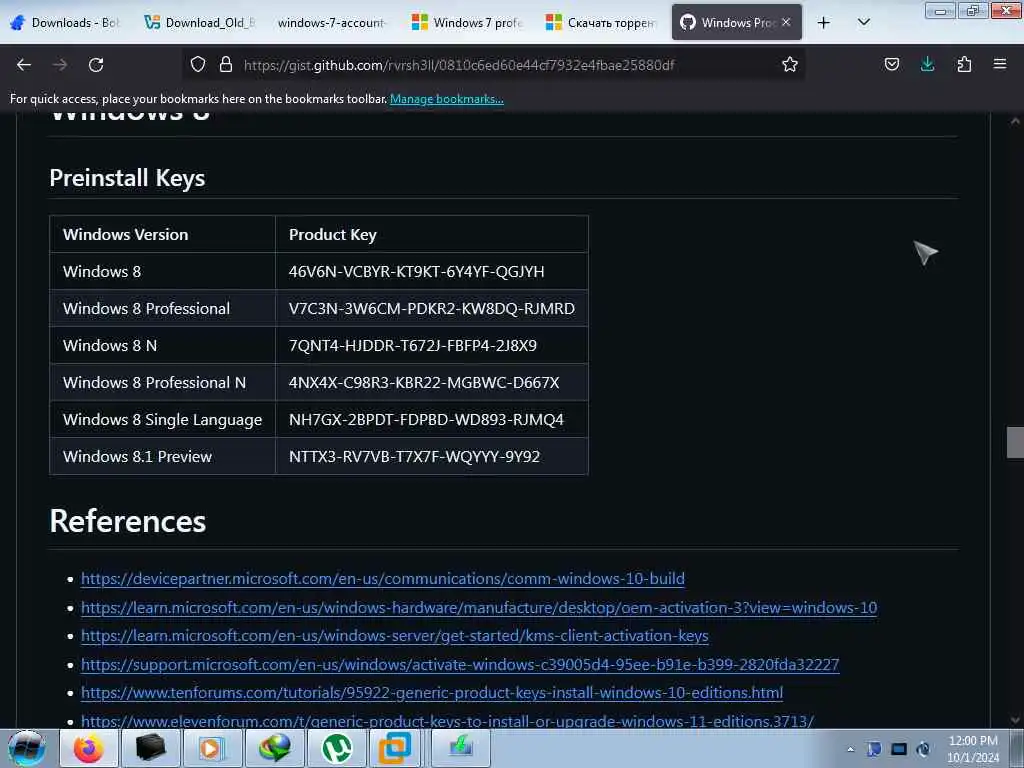The height and width of the screenshot is (768, 1024).
Task: Open the media player taskbar icon
Action: point(212,748)
